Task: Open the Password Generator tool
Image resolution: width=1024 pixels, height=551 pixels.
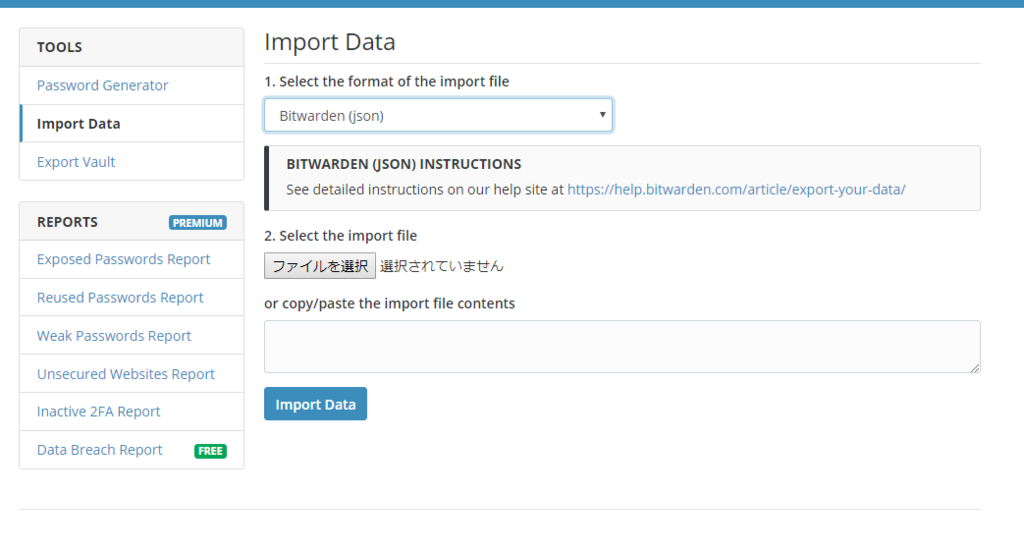Action: [x=103, y=86]
